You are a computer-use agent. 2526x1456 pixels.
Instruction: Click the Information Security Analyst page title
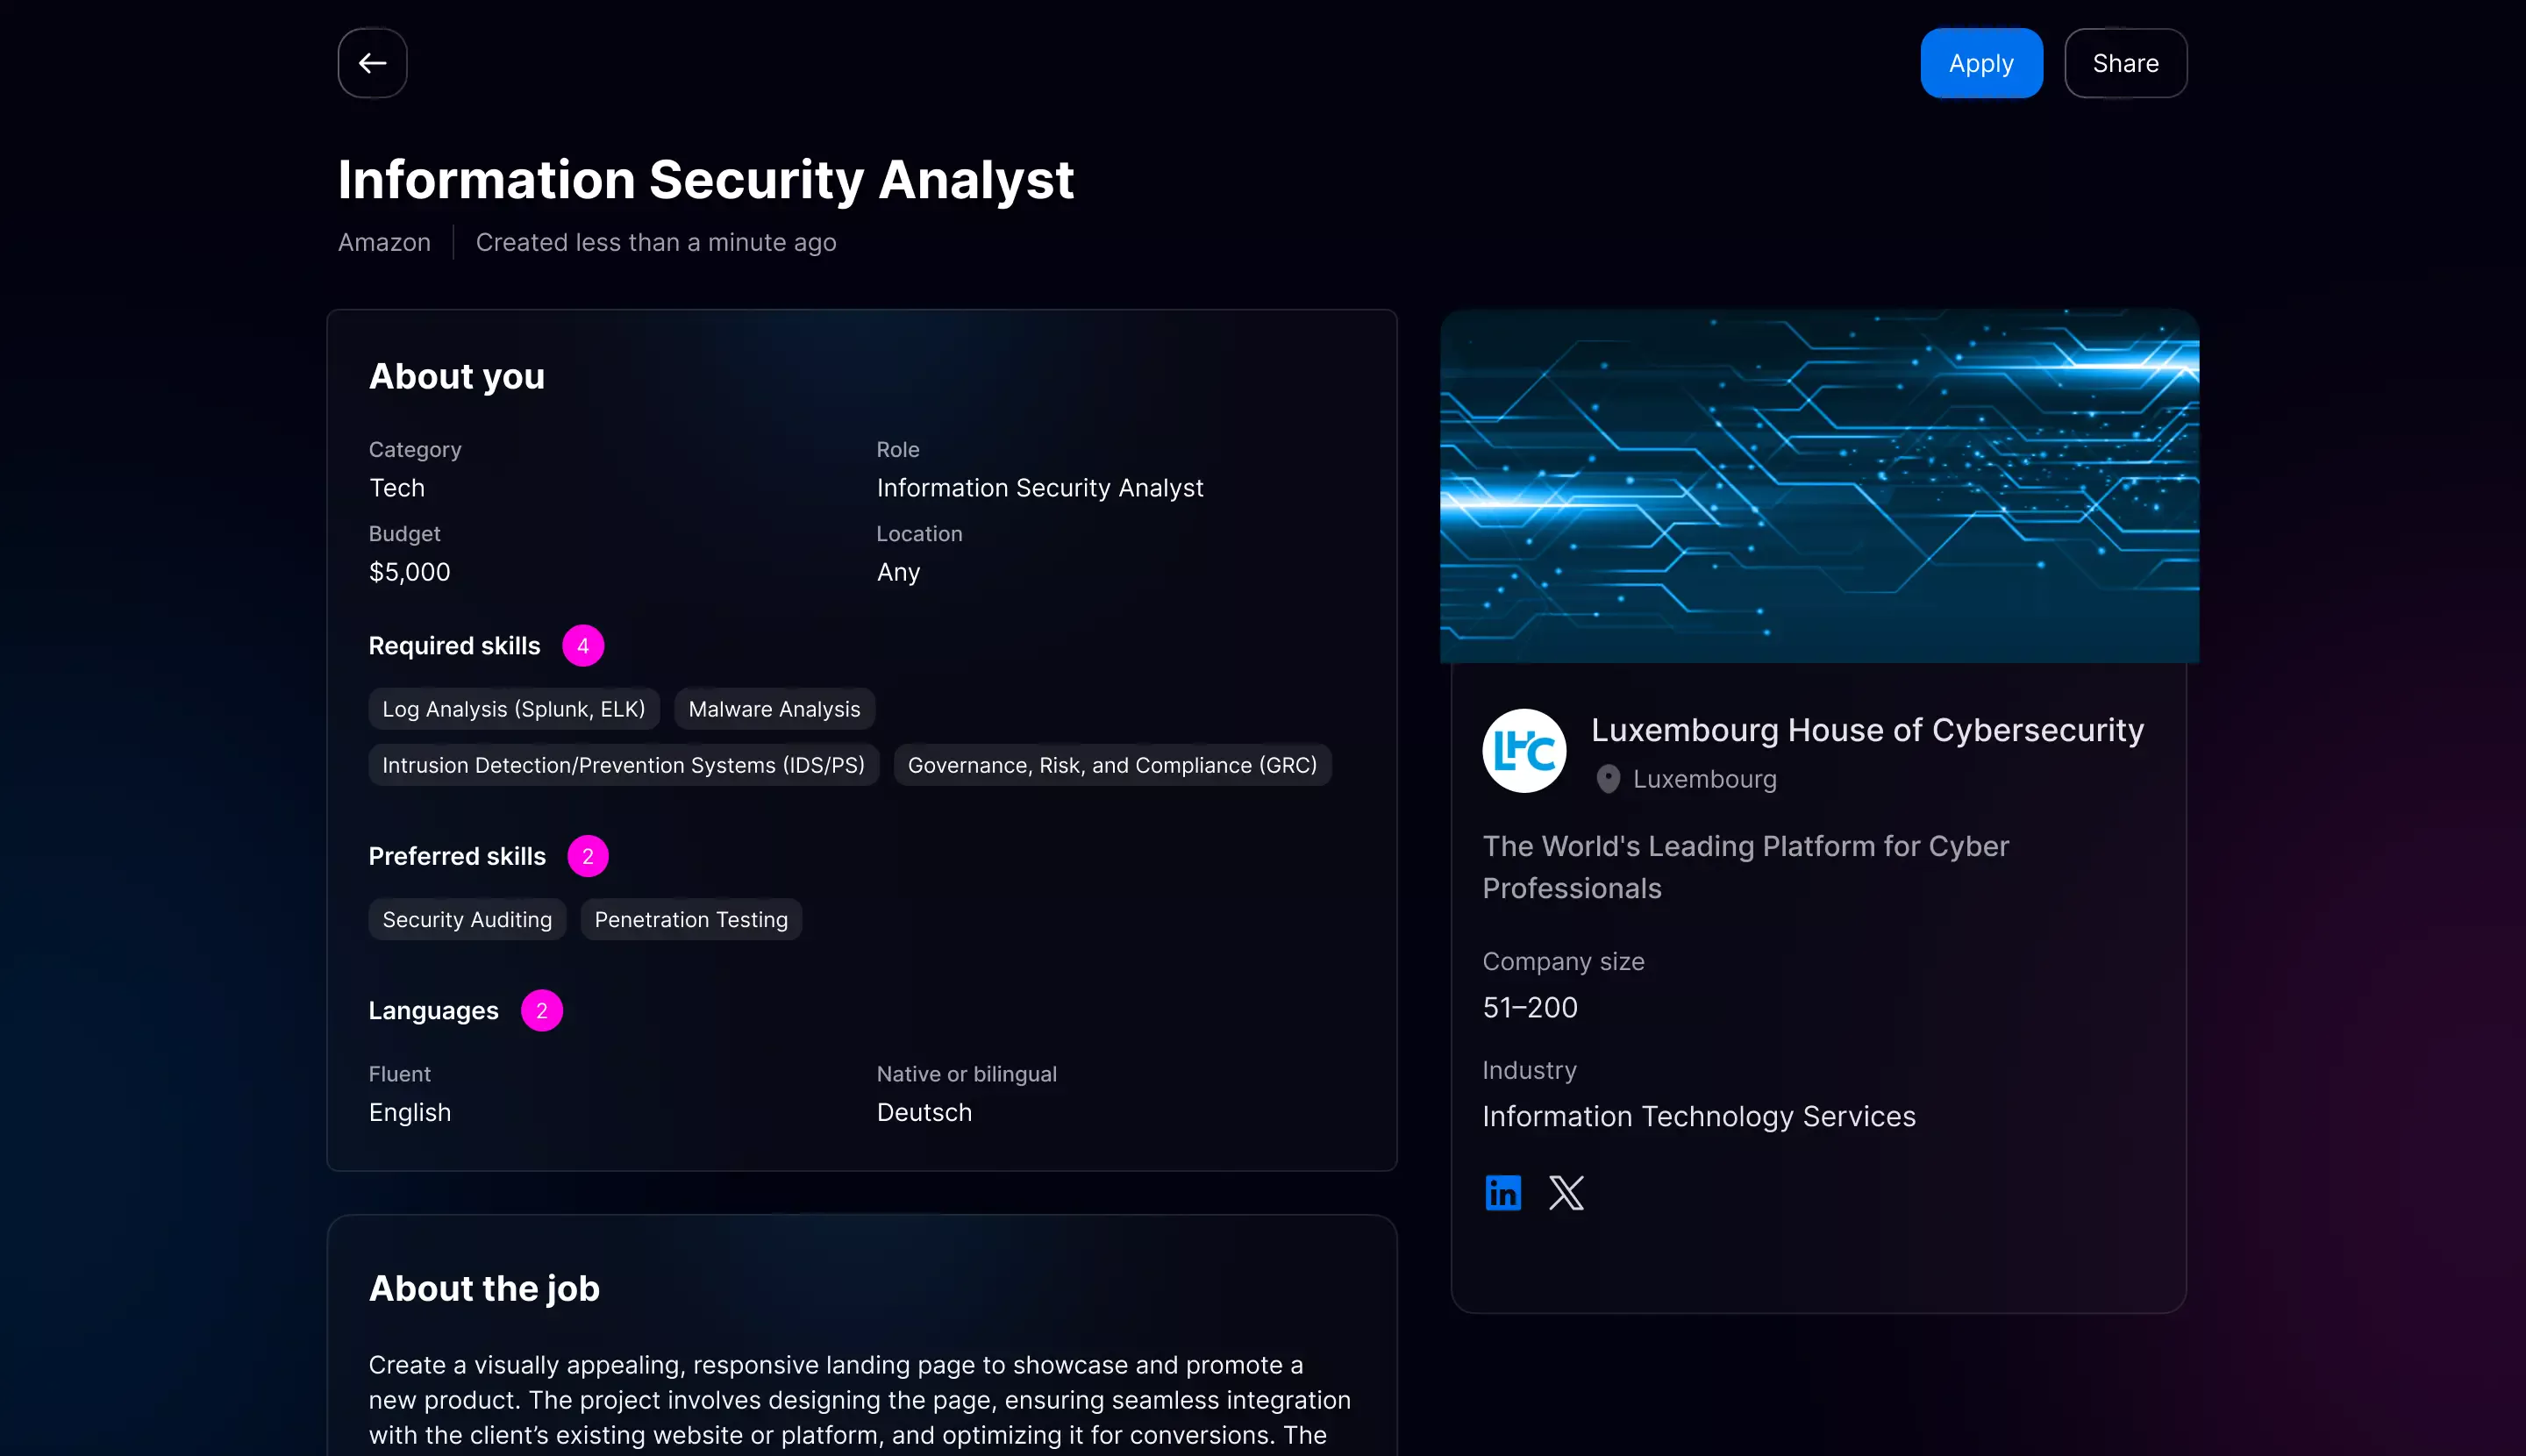(x=705, y=180)
